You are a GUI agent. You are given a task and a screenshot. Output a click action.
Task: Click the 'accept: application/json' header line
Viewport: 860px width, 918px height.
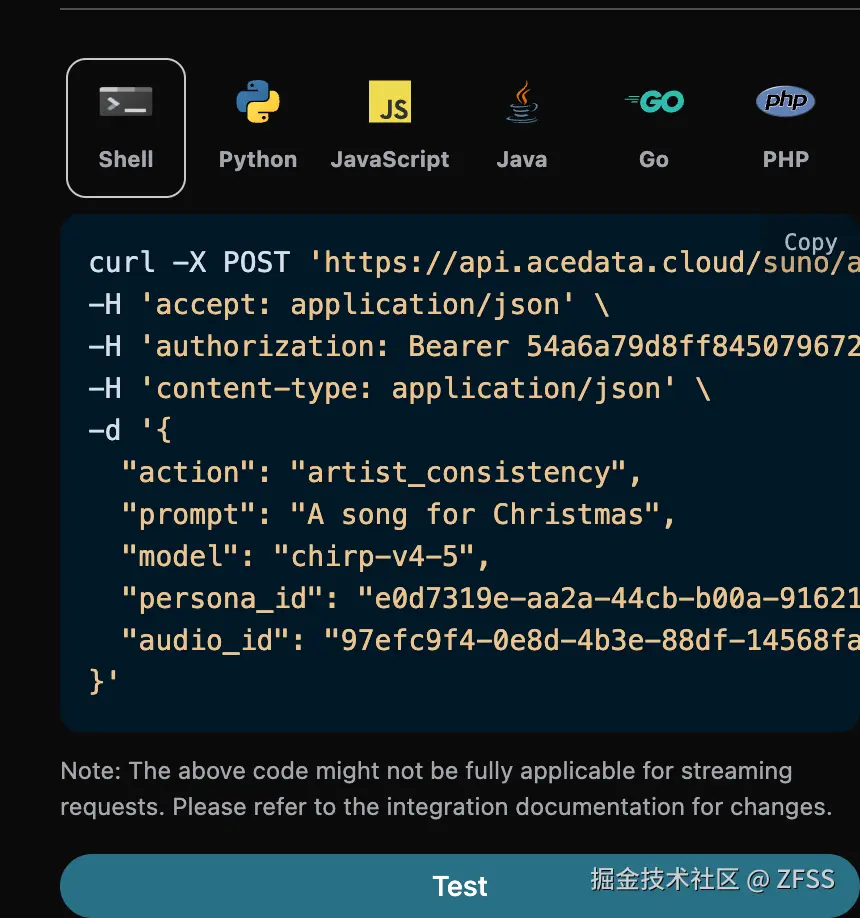[x=349, y=305]
